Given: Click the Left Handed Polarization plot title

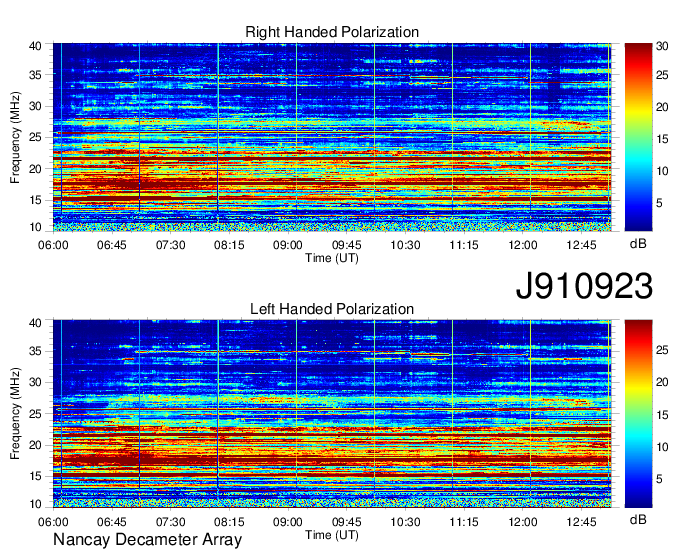Looking at the screenshot, I should [332, 309].
